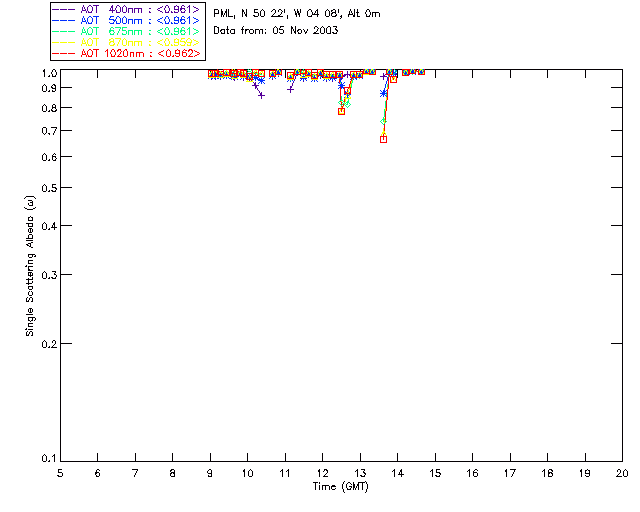Click the 'Time (GMT)' x-axis title

[340, 487]
